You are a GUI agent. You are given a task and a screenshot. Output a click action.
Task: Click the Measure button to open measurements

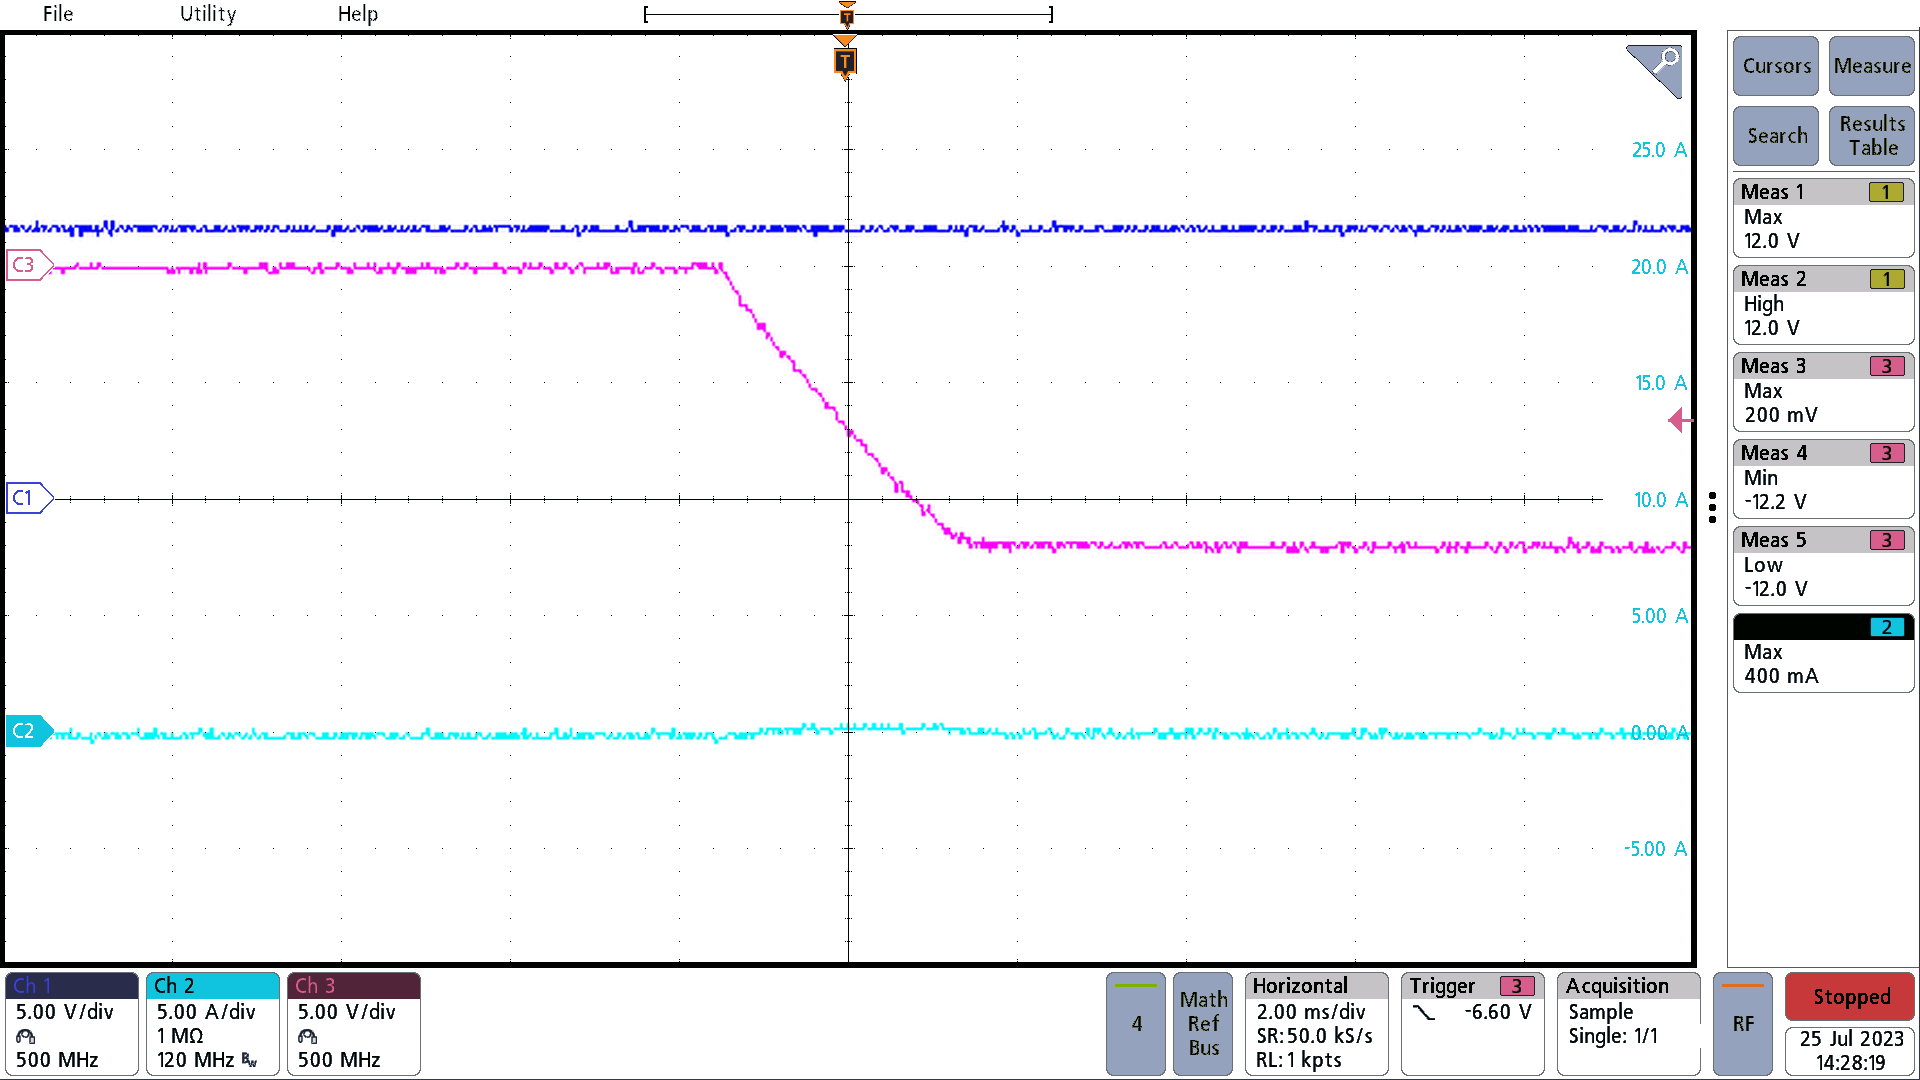(1870, 65)
